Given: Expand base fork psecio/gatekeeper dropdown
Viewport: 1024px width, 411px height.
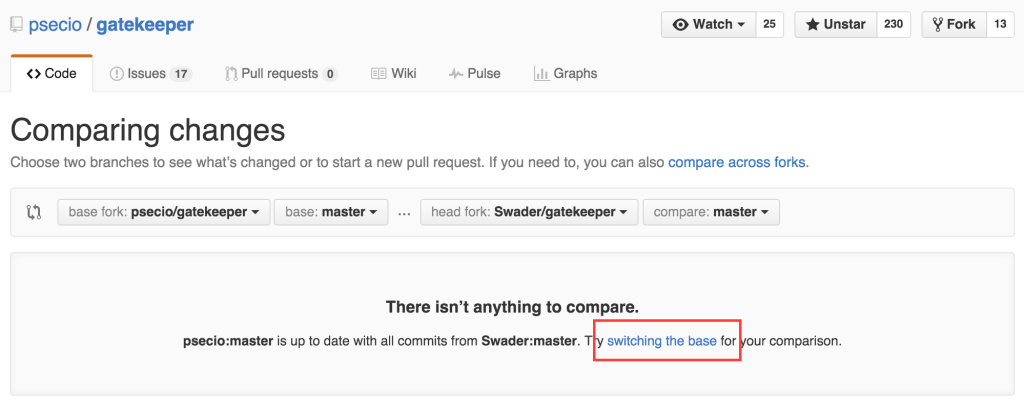Looking at the screenshot, I should click(x=164, y=212).
